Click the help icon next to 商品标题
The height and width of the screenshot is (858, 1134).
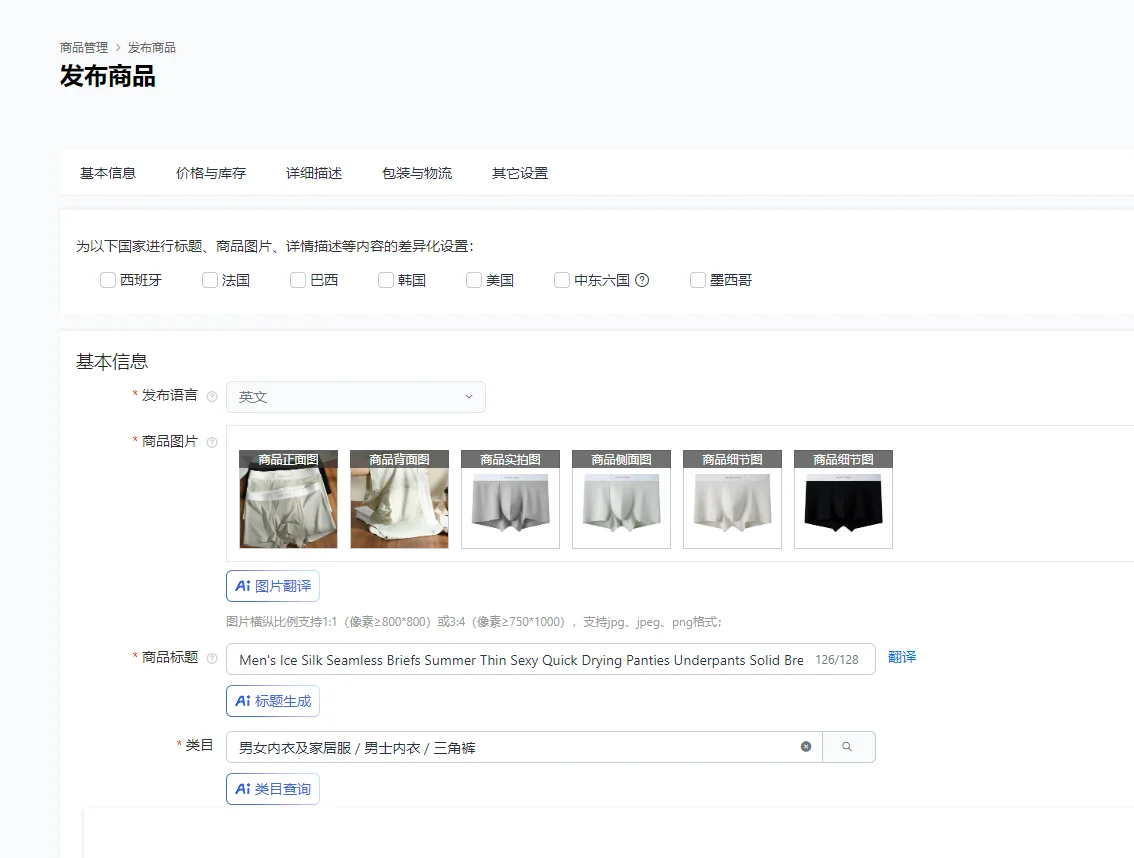pos(212,658)
